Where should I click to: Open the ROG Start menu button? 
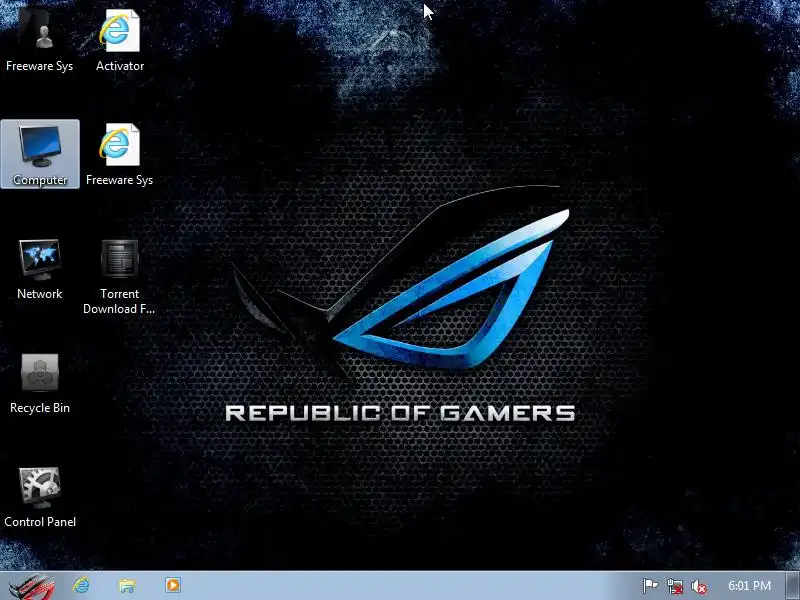pos(32,586)
